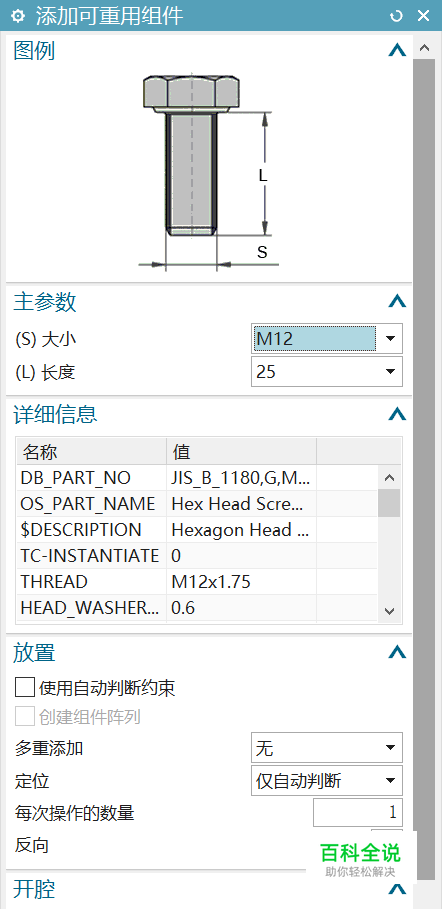Click the 每次操作的数量 input field
This screenshot has height=909, width=442.
click(x=358, y=812)
